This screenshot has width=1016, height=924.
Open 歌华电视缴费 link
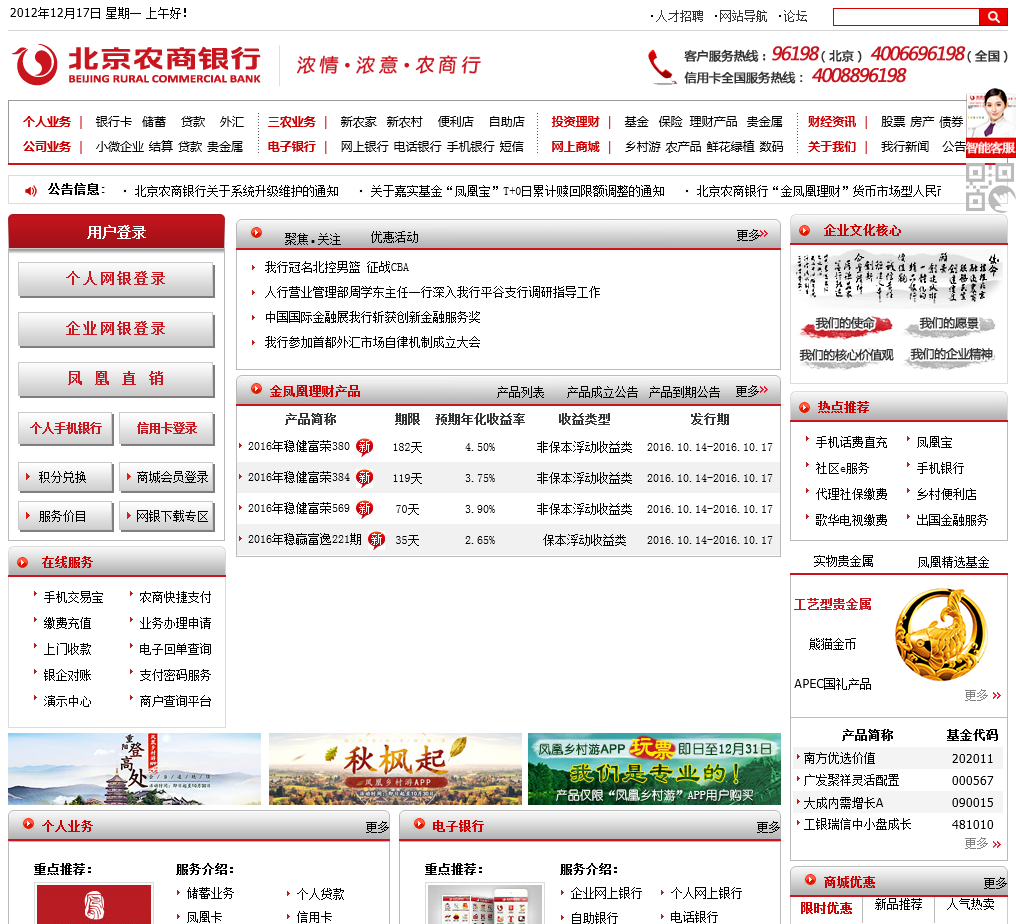coord(851,520)
